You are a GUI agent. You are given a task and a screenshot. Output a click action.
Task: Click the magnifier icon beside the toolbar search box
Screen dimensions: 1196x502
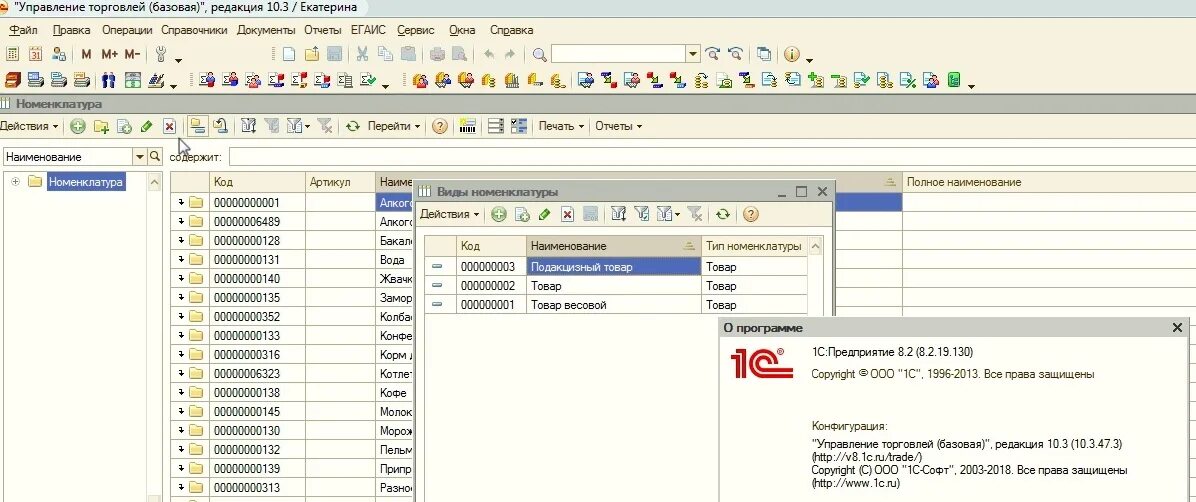[x=539, y=54]
